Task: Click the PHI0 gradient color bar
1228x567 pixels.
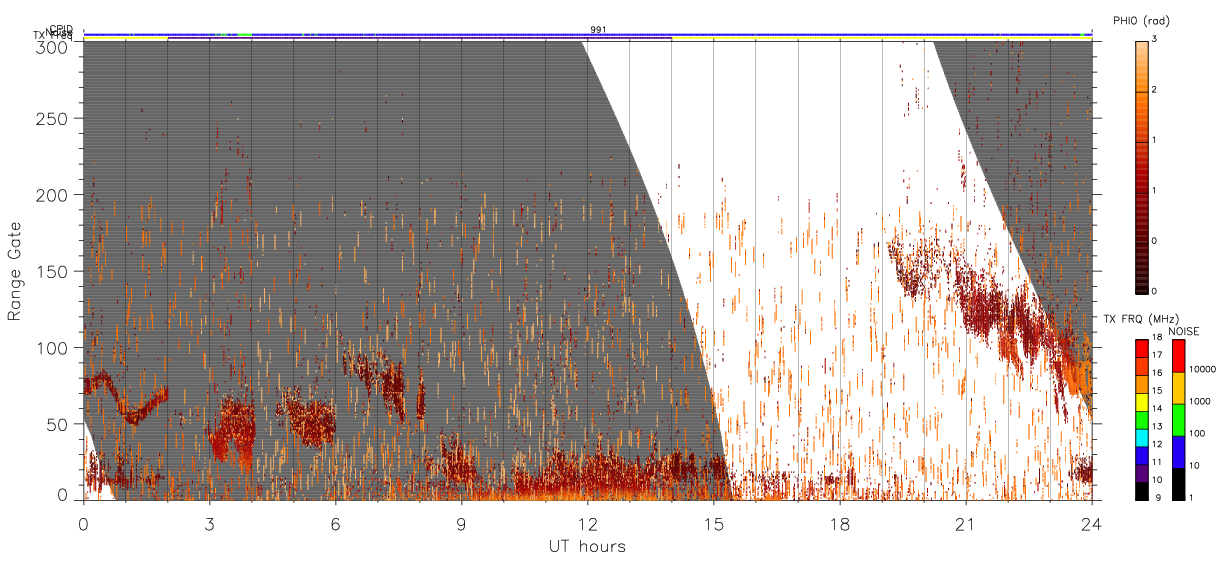Action: [1141, 166]
